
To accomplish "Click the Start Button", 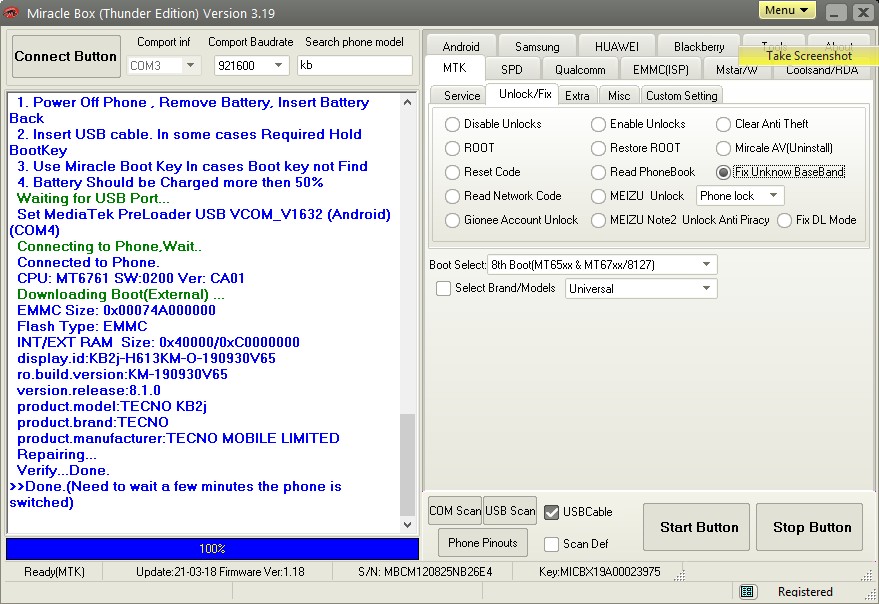I will (698, 527).
